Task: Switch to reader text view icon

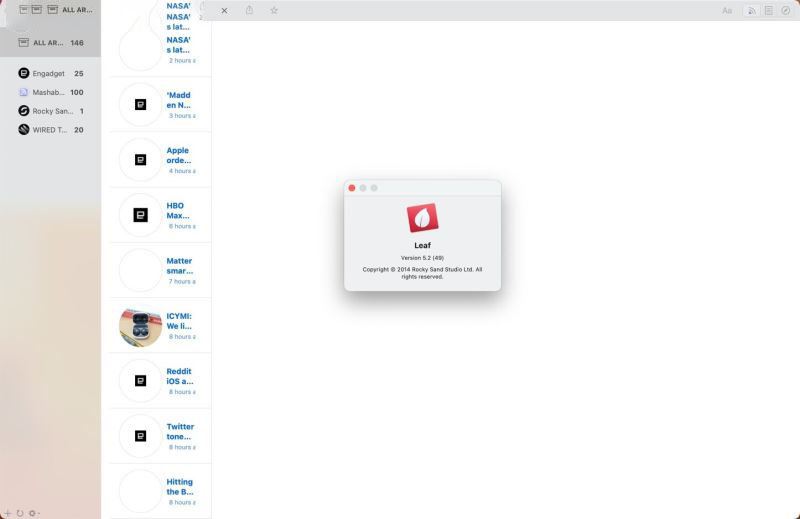Action: click(769, 10)
